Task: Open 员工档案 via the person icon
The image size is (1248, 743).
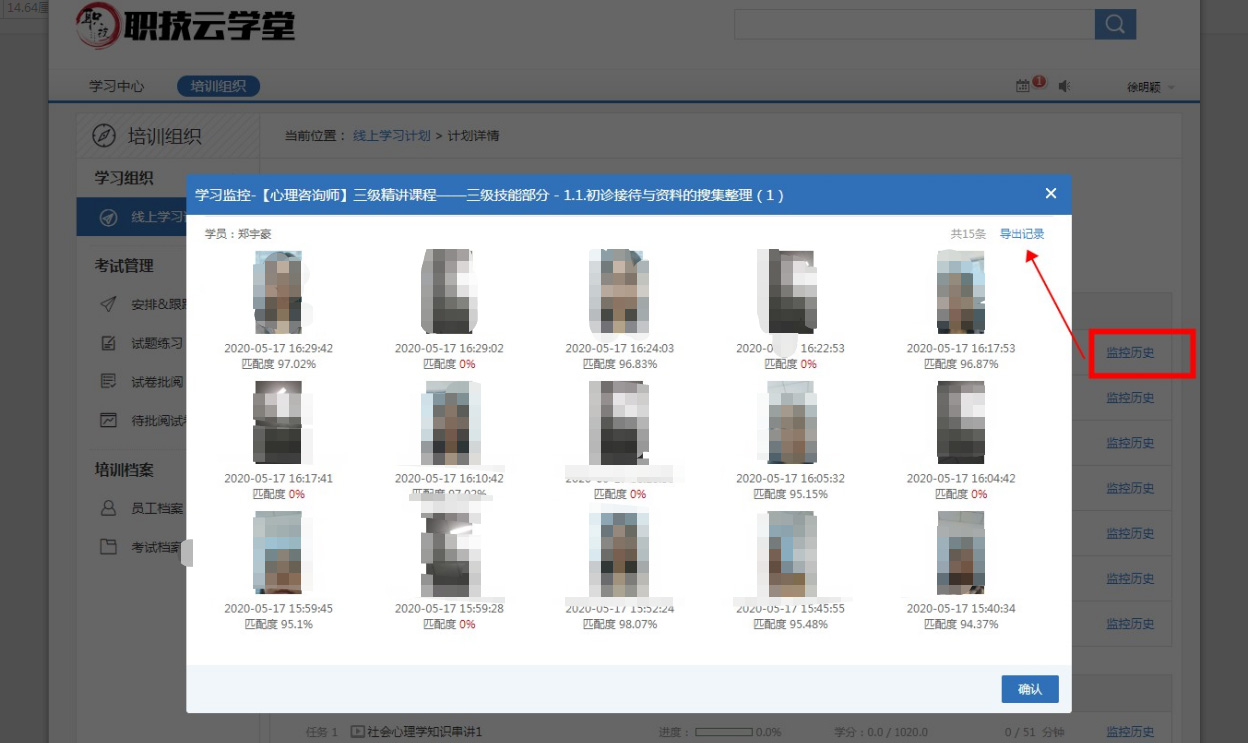Action: click(109, 508)
